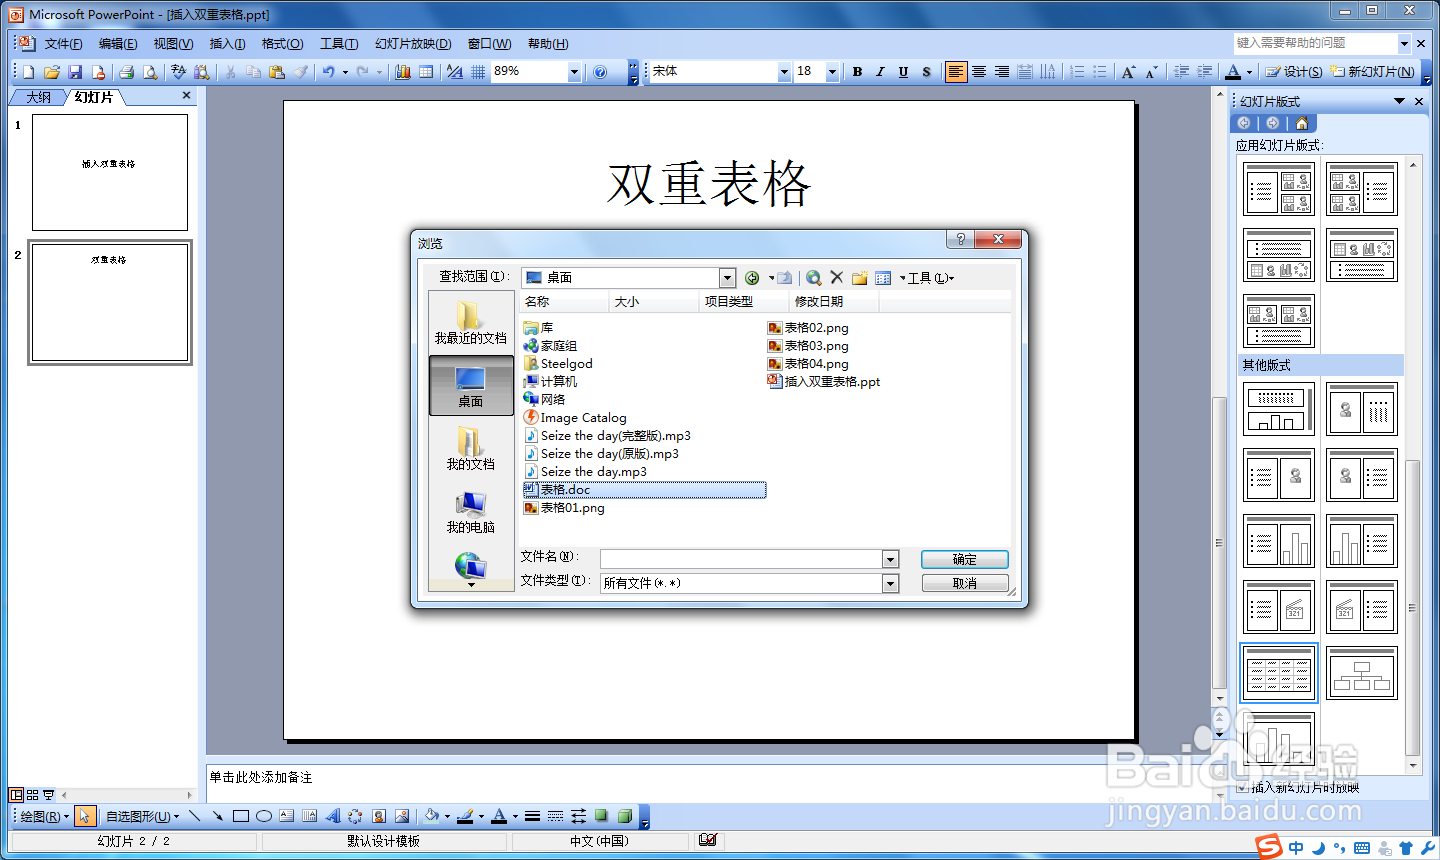Viewport: 1440px width, 860px height.
Task: Select the Line drawing tool
Action: pyautogui.click(x=194, y=816)
